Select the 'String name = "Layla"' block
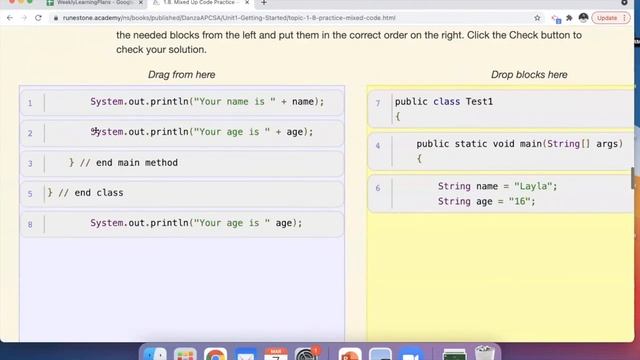Image resolution: width=640 pixels, height=360 pixels. point(501,194)
